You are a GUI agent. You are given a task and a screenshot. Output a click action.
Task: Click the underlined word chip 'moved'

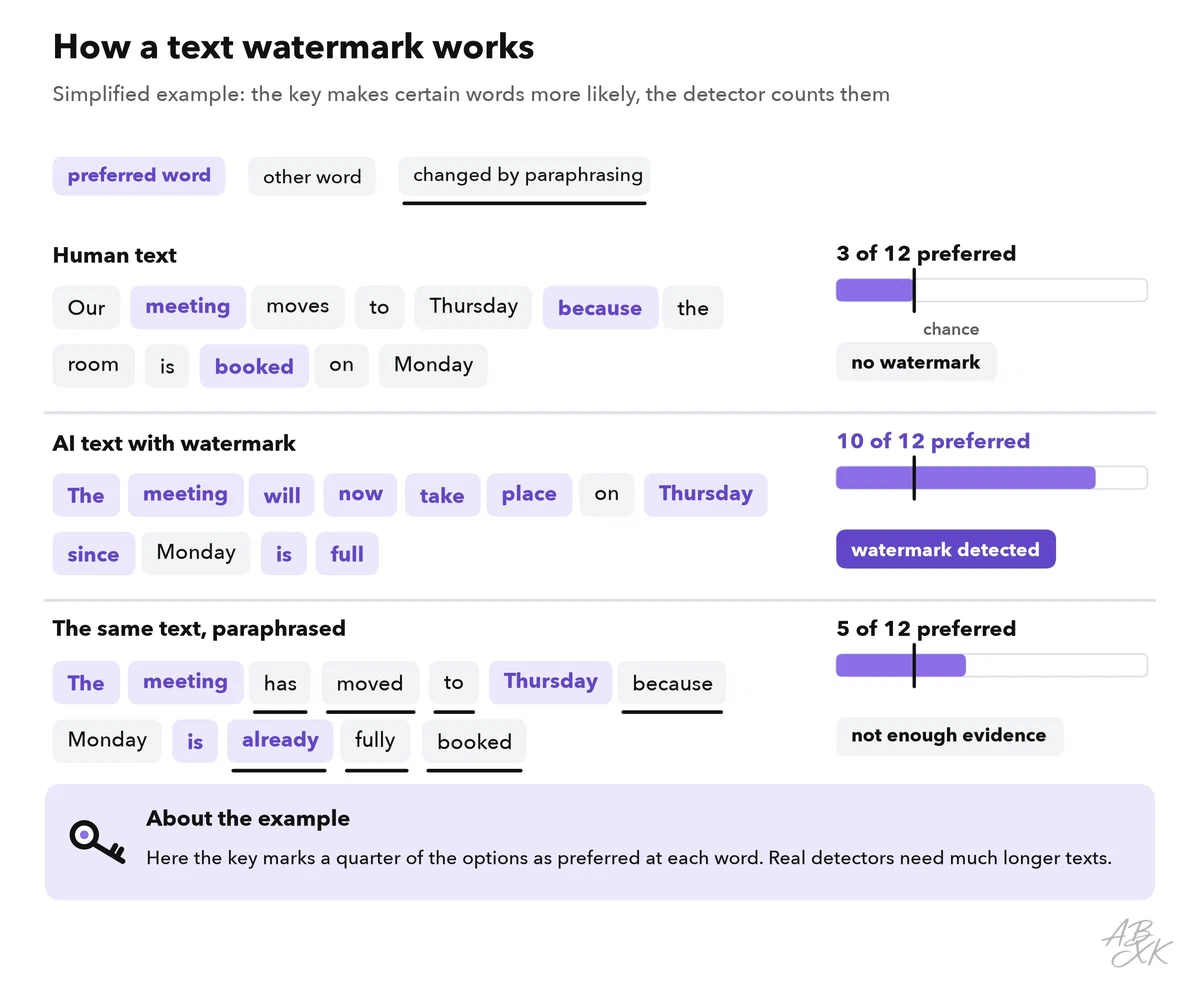(x=370, y=683)
